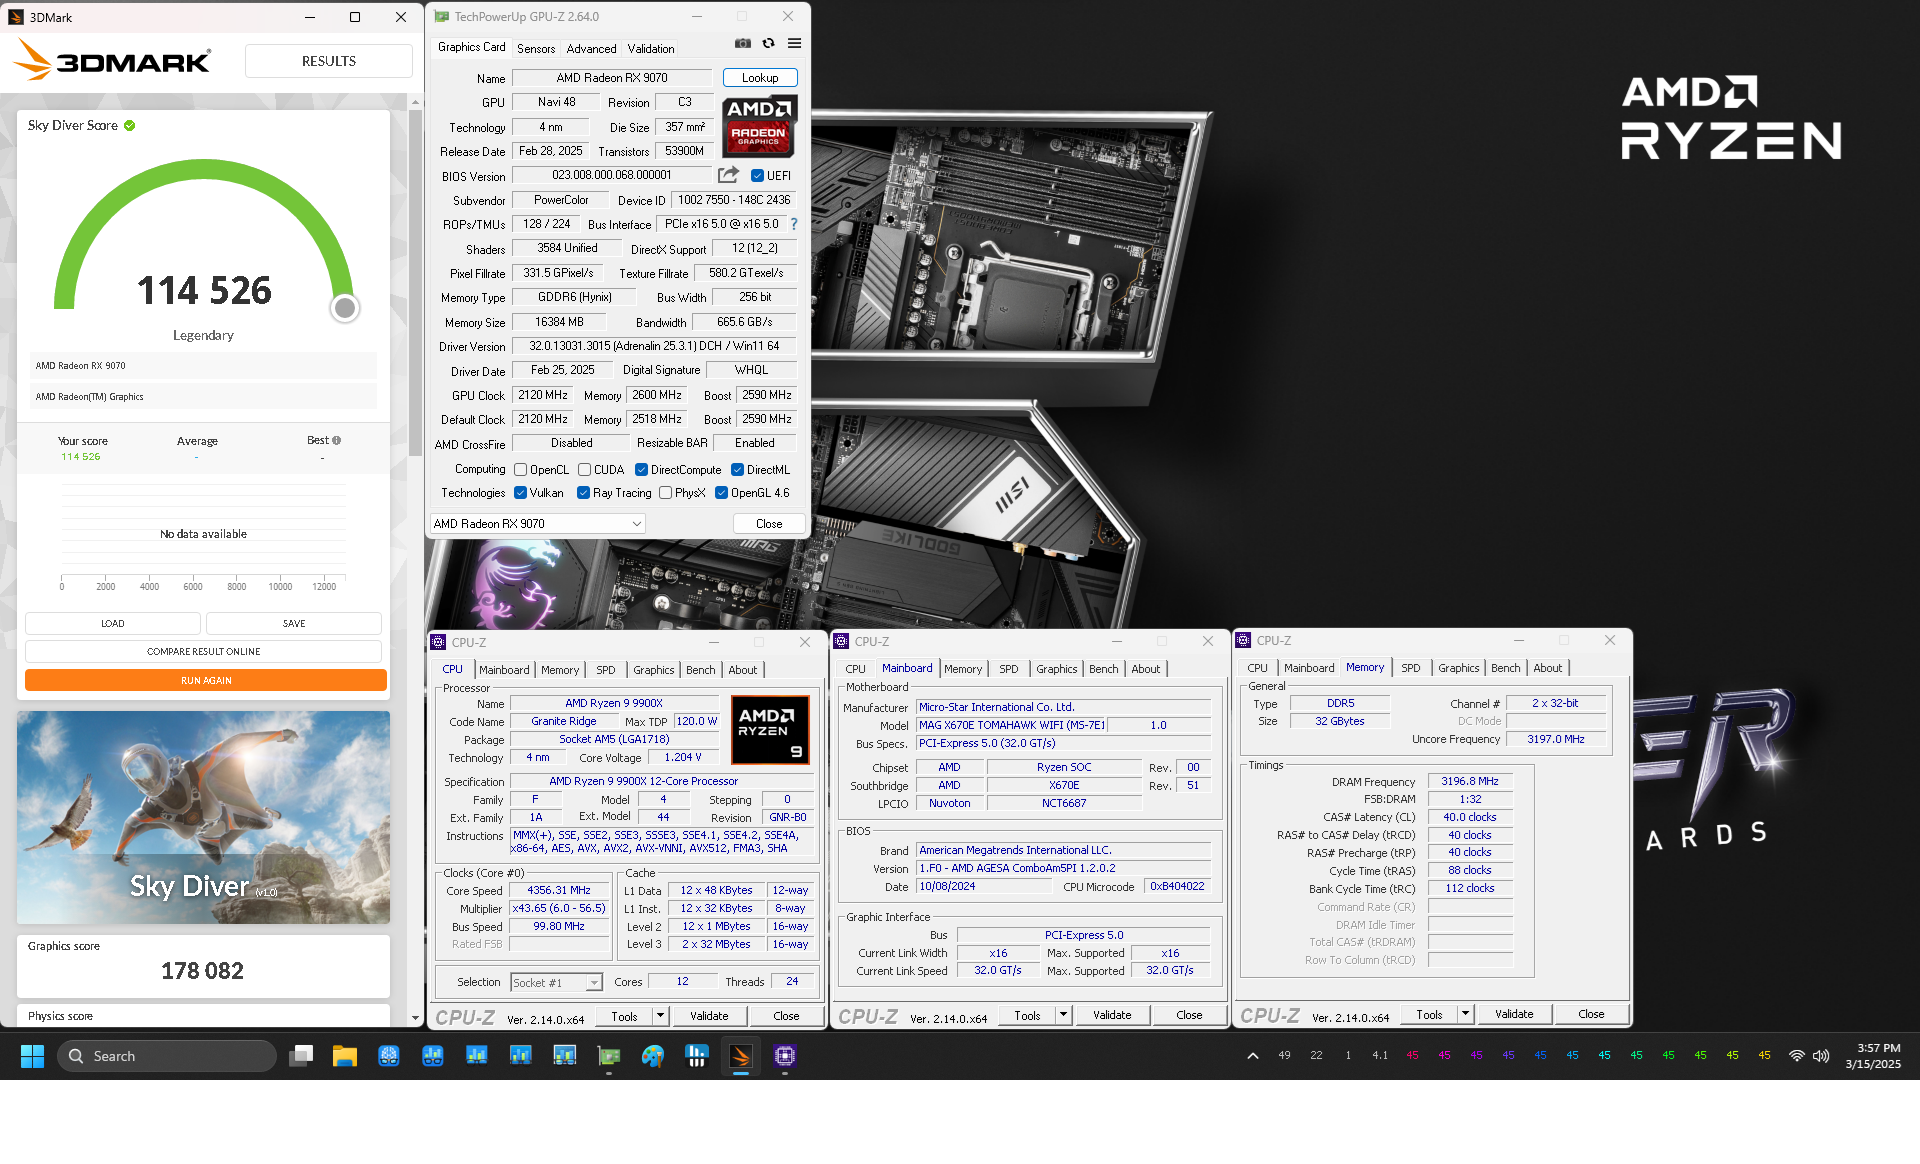Expand the Tools dropdown arrow in CPU-Z Mainboard window
The width and height of the screenshot is (1920, 1164).
[x=1063, y=1015]
